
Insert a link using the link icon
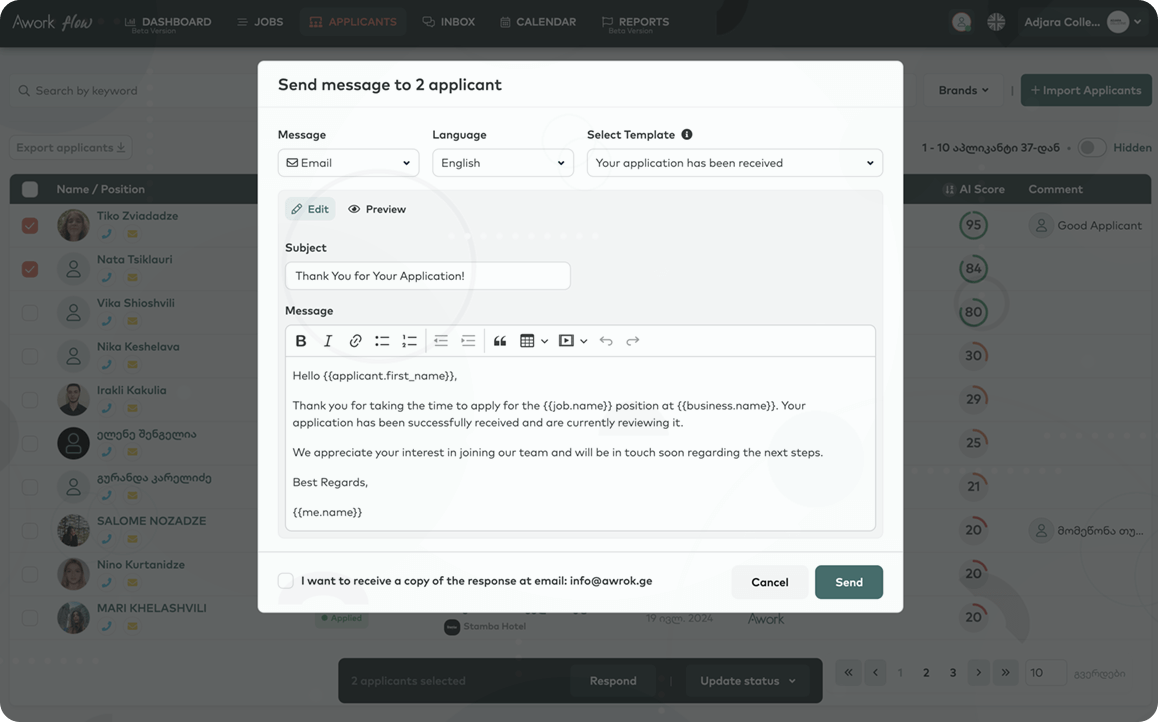(x=355, y=341)
